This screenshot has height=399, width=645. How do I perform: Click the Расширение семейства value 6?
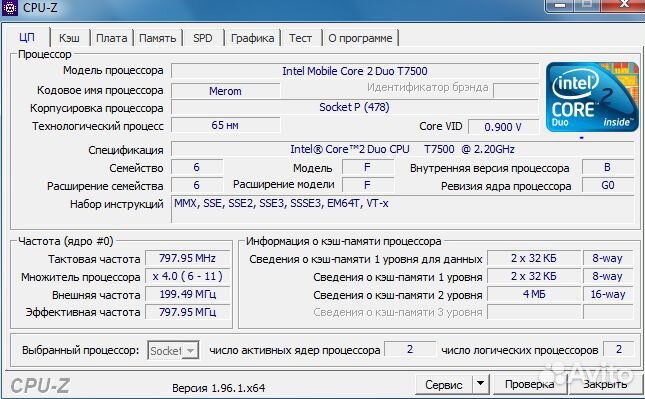[197, 185]
